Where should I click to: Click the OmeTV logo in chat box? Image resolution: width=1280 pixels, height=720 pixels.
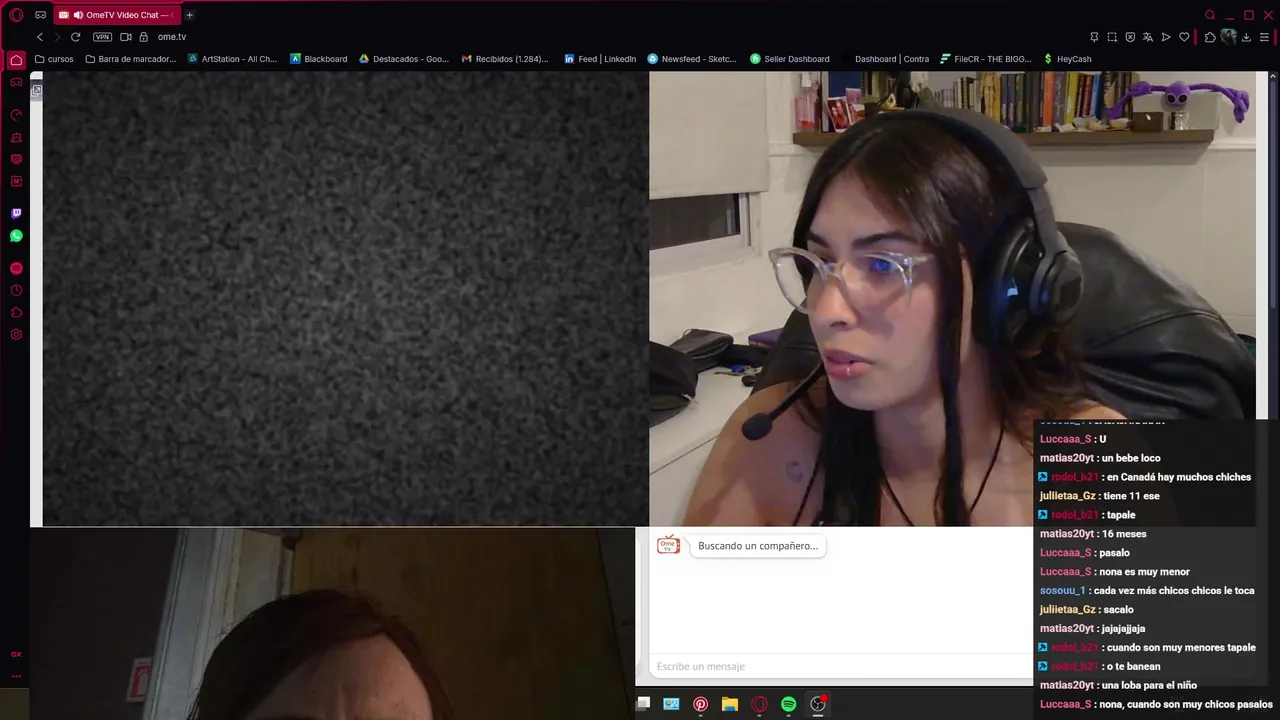coord(668,545)
